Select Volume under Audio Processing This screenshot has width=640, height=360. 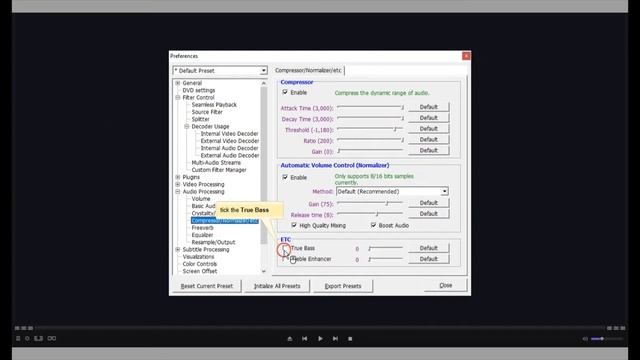pyautogui.click(x=201, y=199)
